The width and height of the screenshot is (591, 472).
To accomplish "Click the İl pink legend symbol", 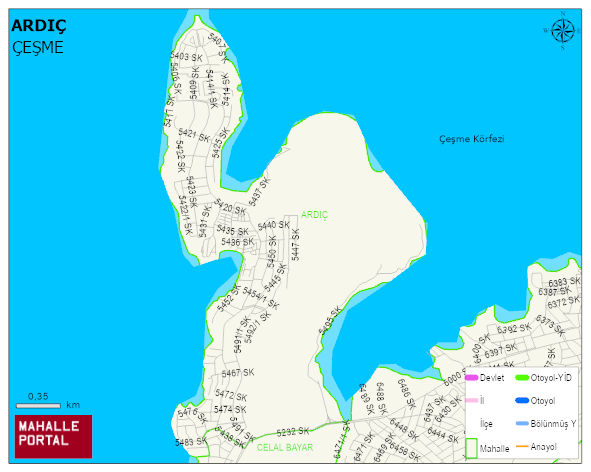I will tap(472, 401).
